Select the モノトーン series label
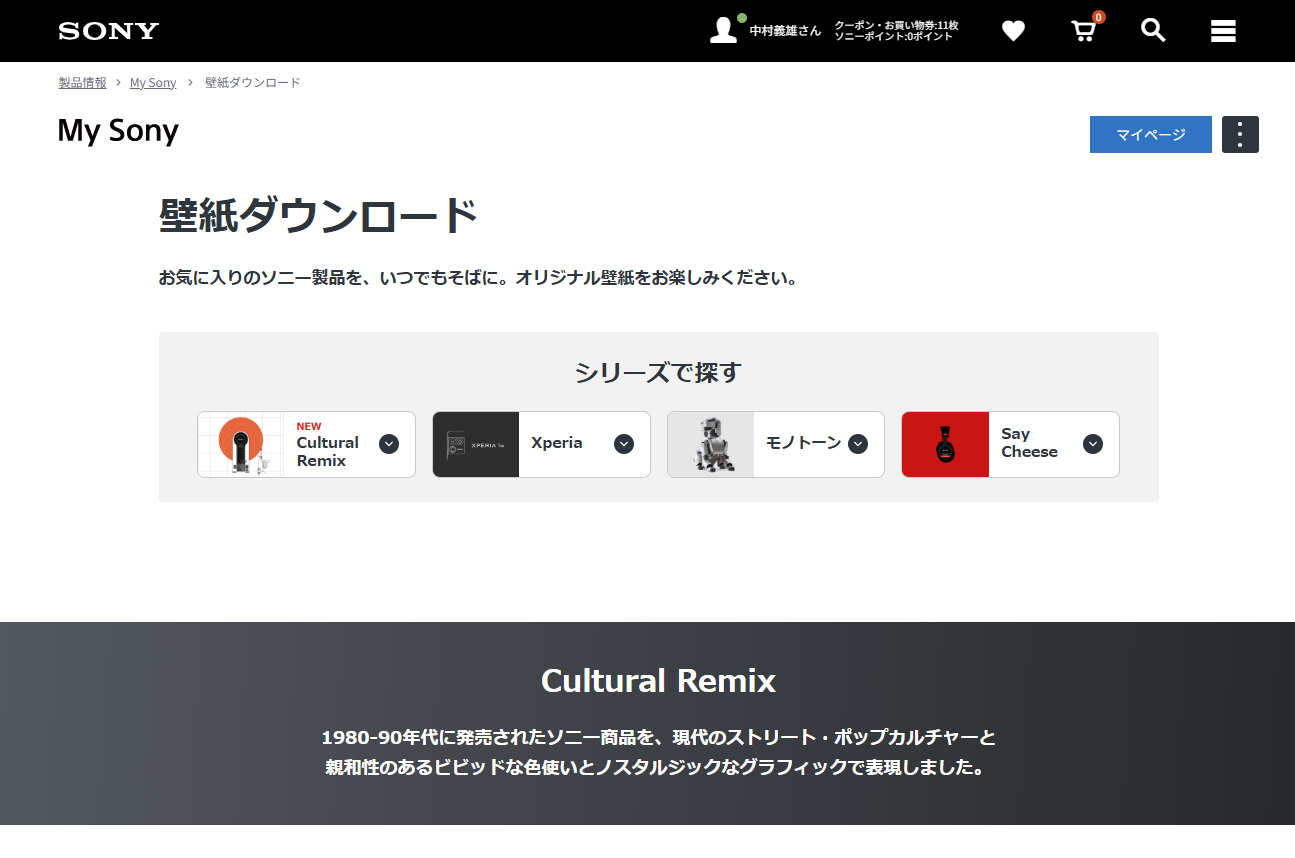1295x858 pixels. tap(804, 443)
